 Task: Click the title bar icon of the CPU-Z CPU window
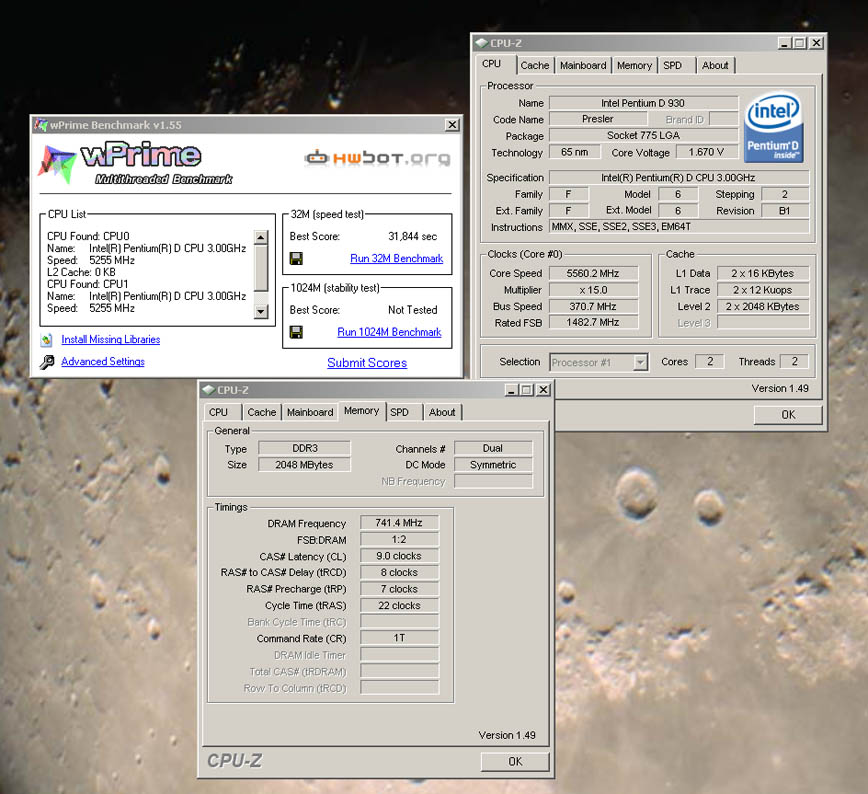pyautogui.click(x=481, y=43)
